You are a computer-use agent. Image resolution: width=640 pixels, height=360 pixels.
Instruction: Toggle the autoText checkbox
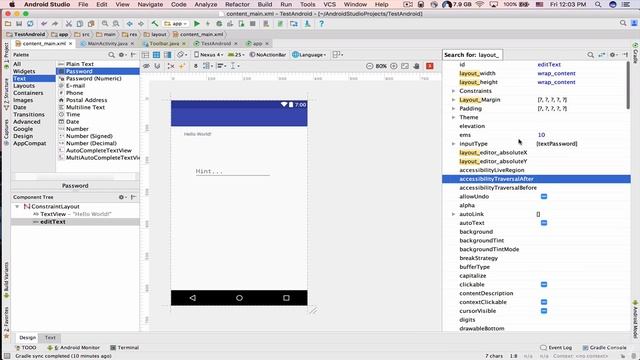click(544, 223)
